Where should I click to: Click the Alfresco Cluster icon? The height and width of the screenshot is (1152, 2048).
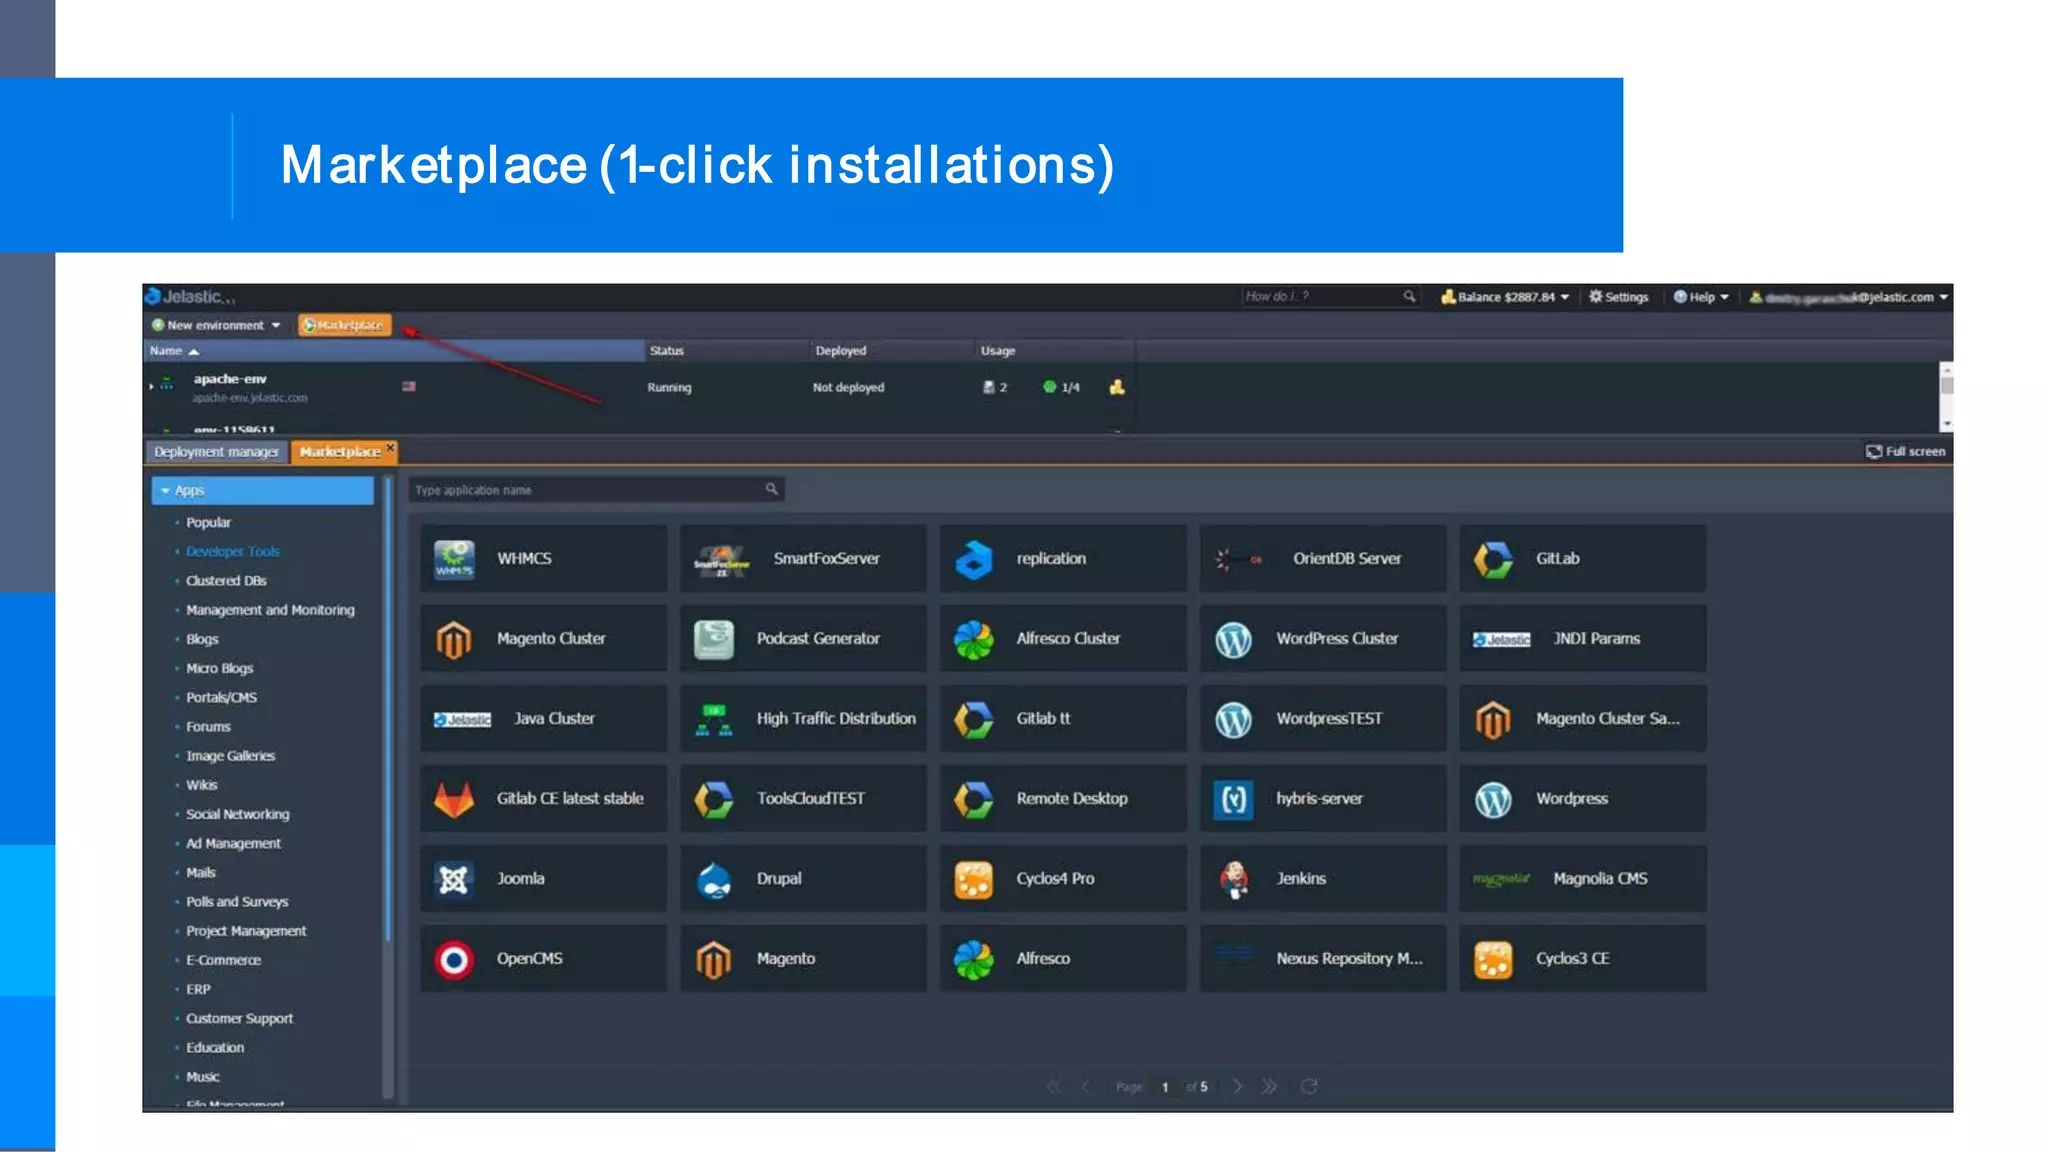coord(973,639)
